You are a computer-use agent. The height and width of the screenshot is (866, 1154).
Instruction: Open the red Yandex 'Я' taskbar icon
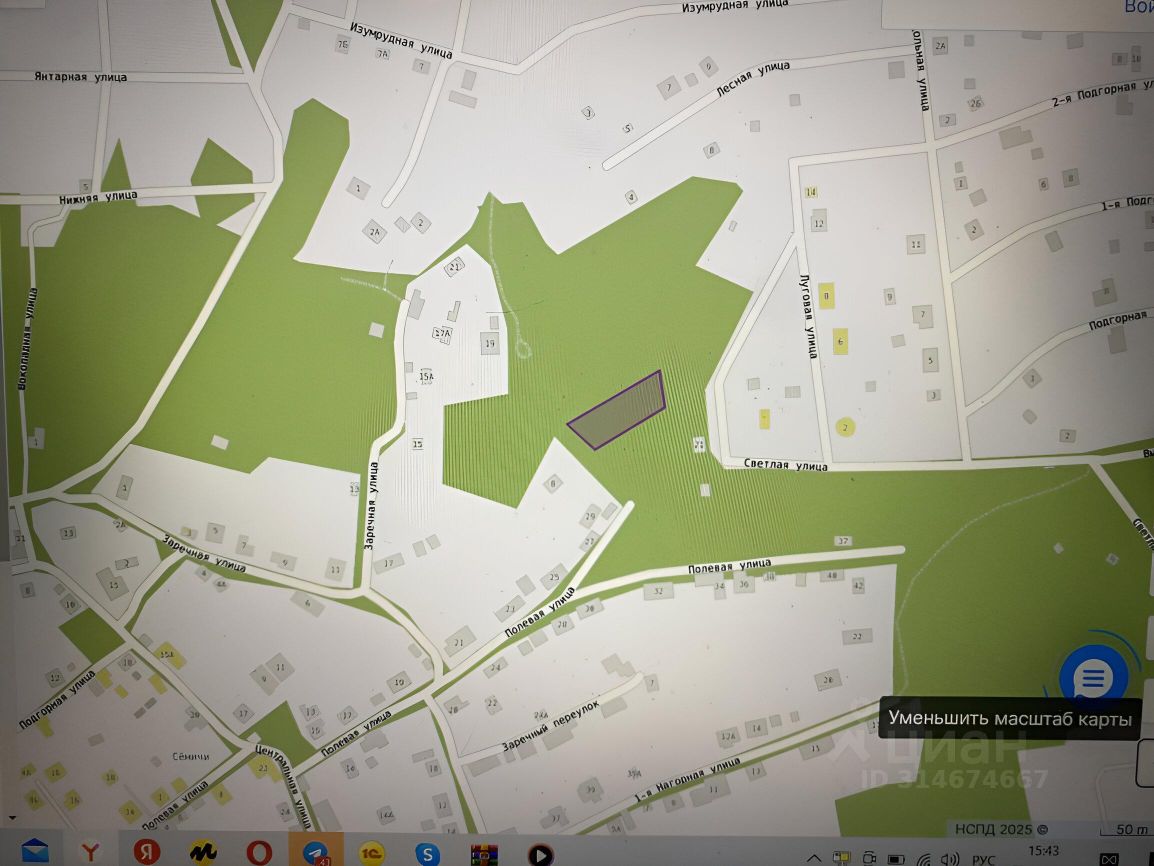146,852
